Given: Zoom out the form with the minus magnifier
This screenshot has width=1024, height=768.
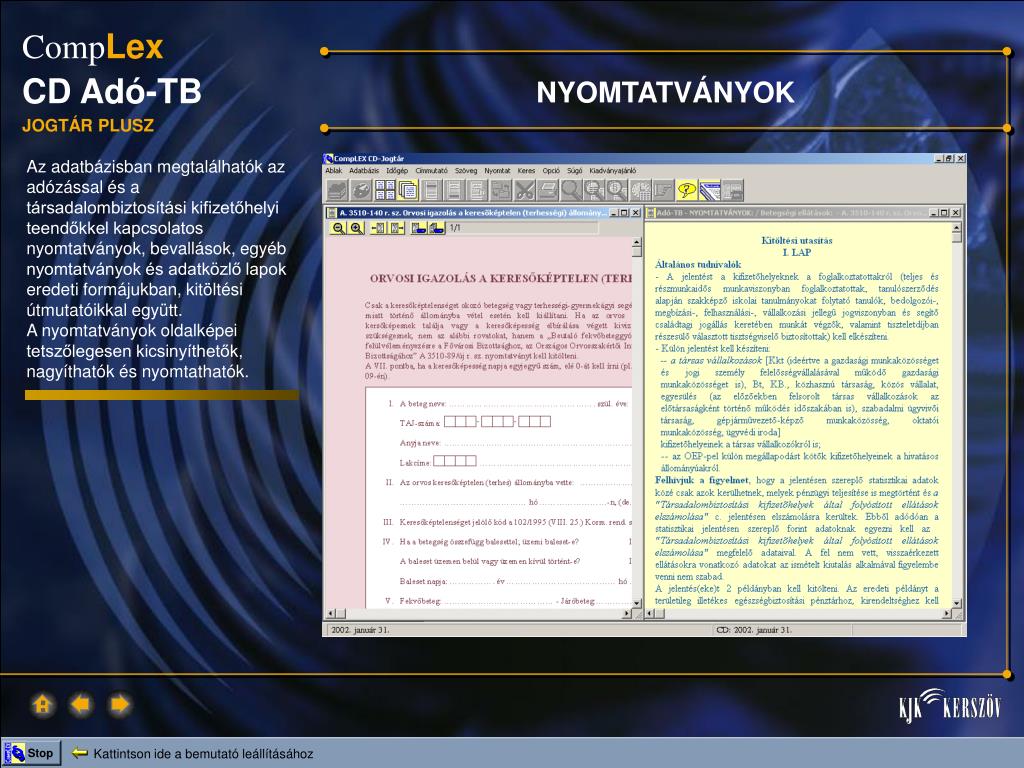Looking at the screenshot, I should point(338,228).
